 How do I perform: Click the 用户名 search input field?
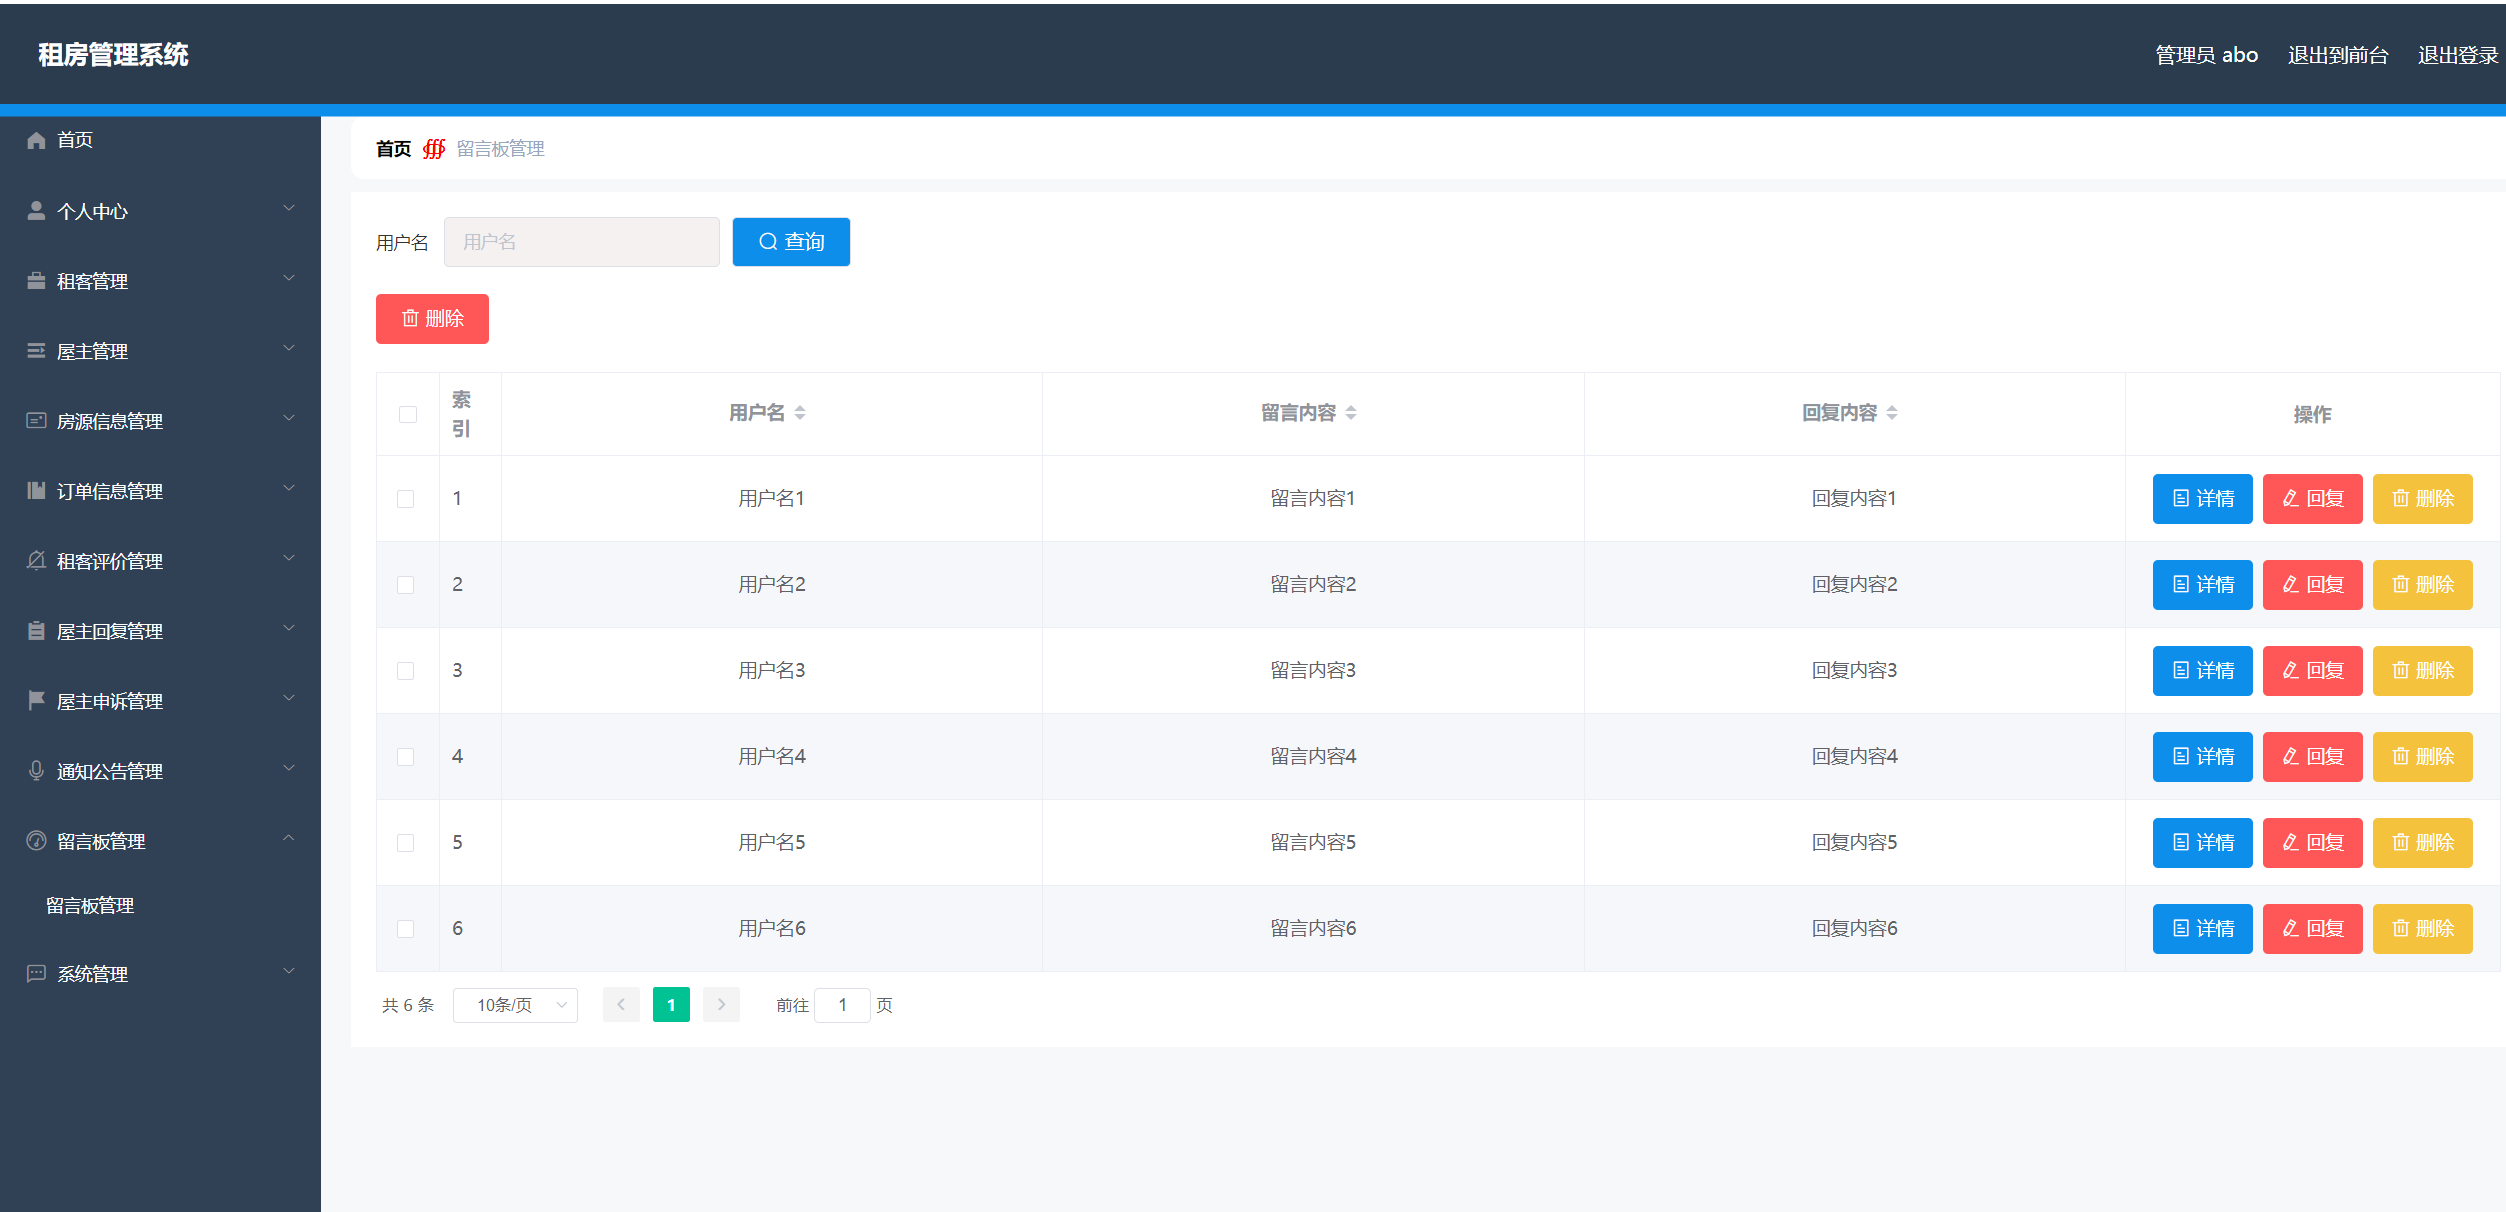click(x=581, y=242)
